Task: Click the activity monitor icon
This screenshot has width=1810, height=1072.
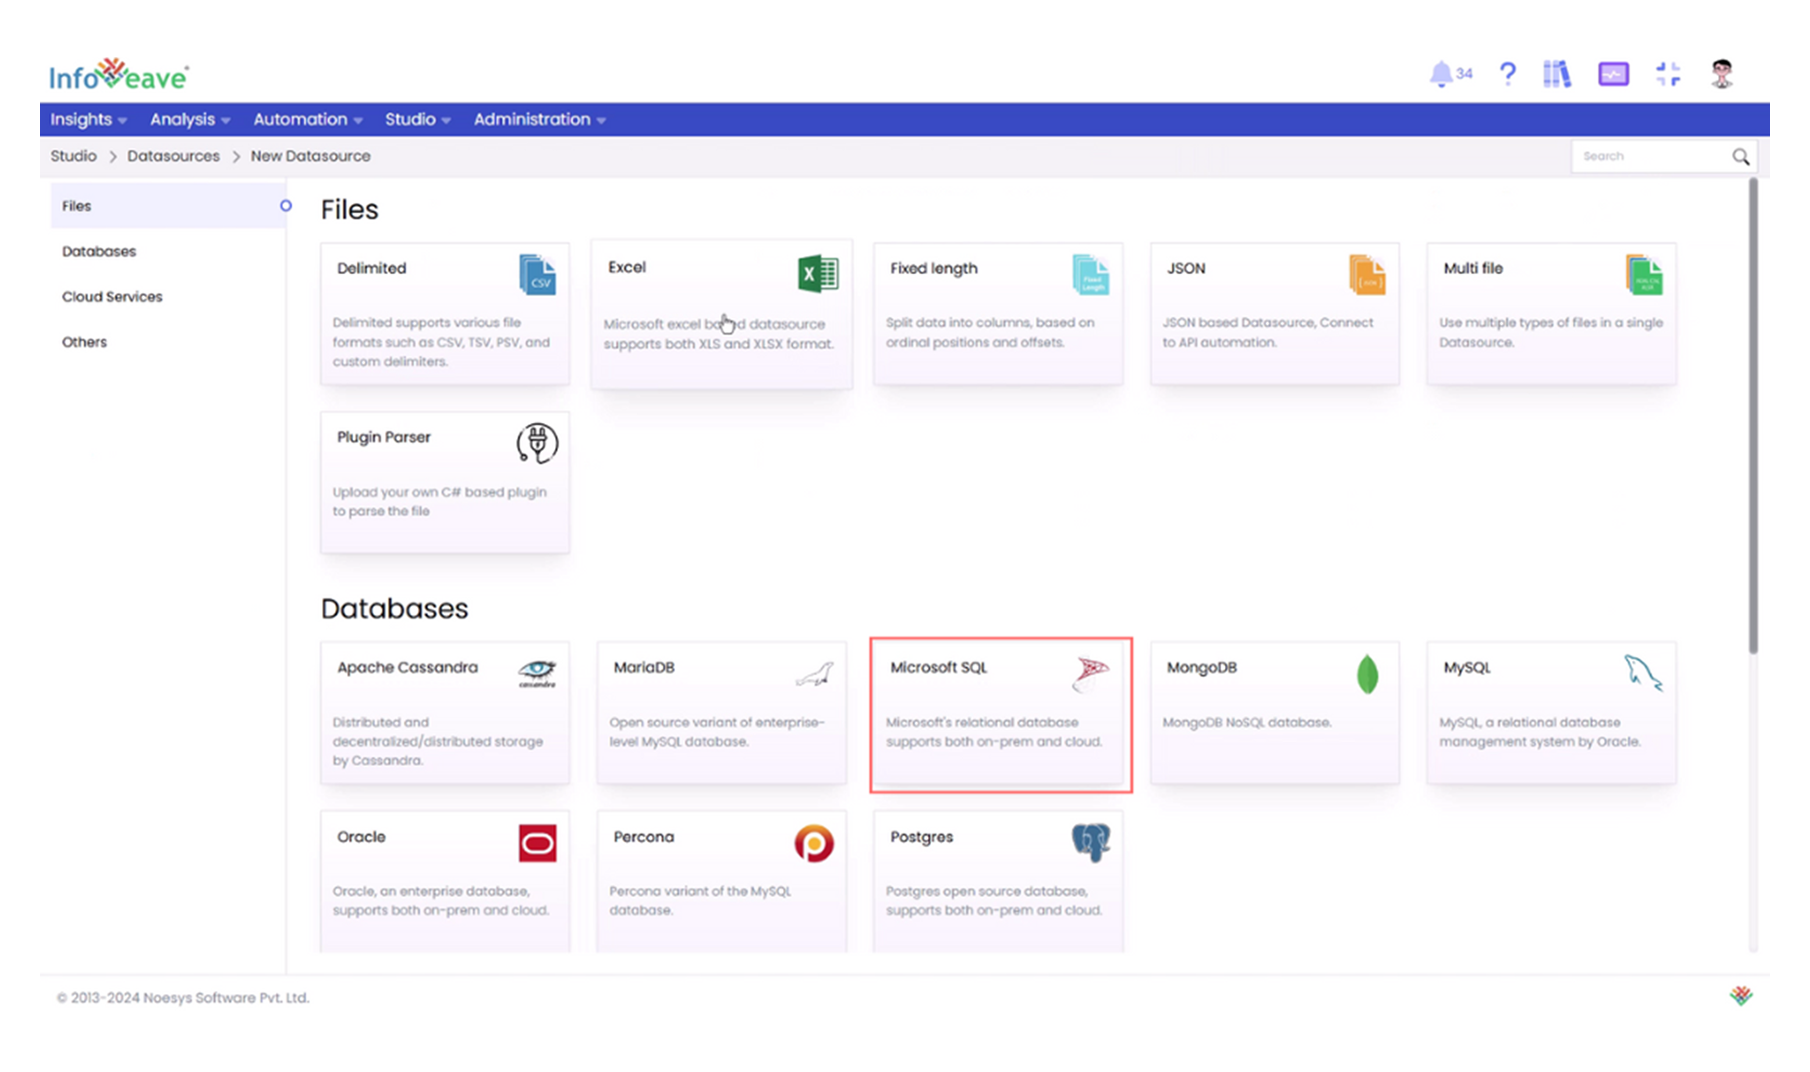Action: [1613, 73]
